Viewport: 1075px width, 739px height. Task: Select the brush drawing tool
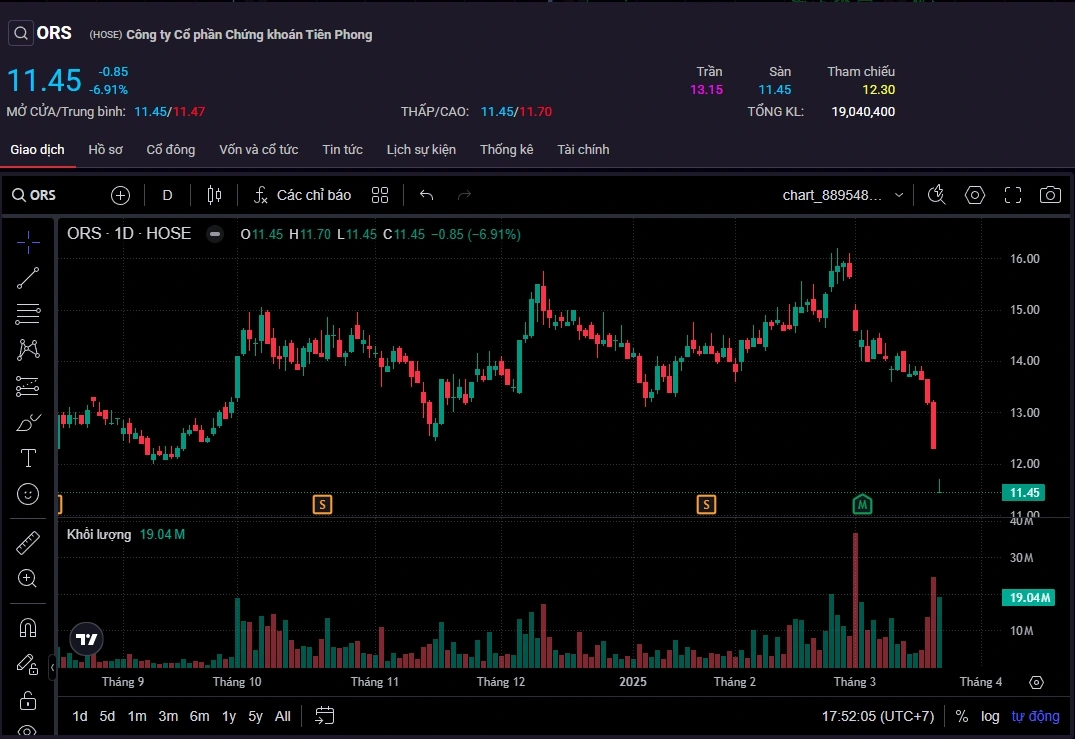click(x=28, y=422)
